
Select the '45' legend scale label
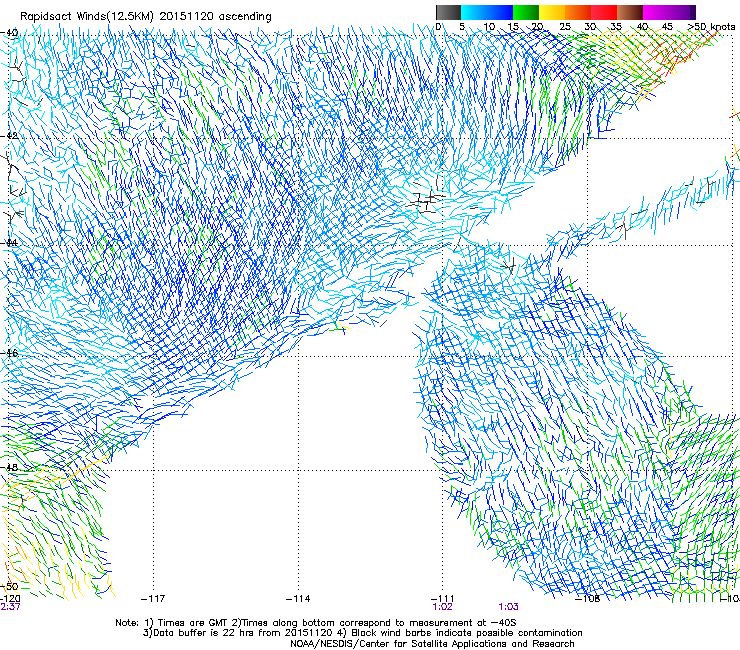tap(667, 27)
